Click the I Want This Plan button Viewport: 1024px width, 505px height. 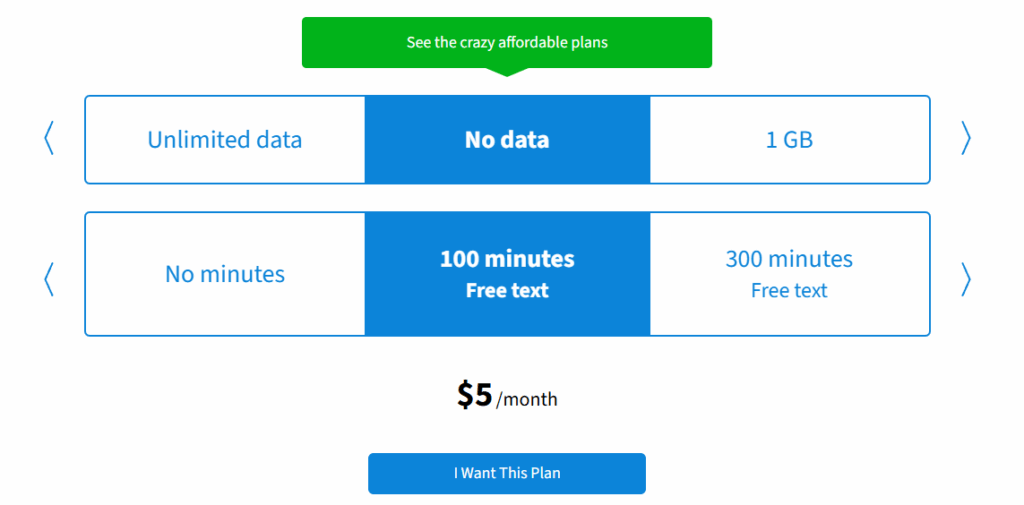coord(507,473)
